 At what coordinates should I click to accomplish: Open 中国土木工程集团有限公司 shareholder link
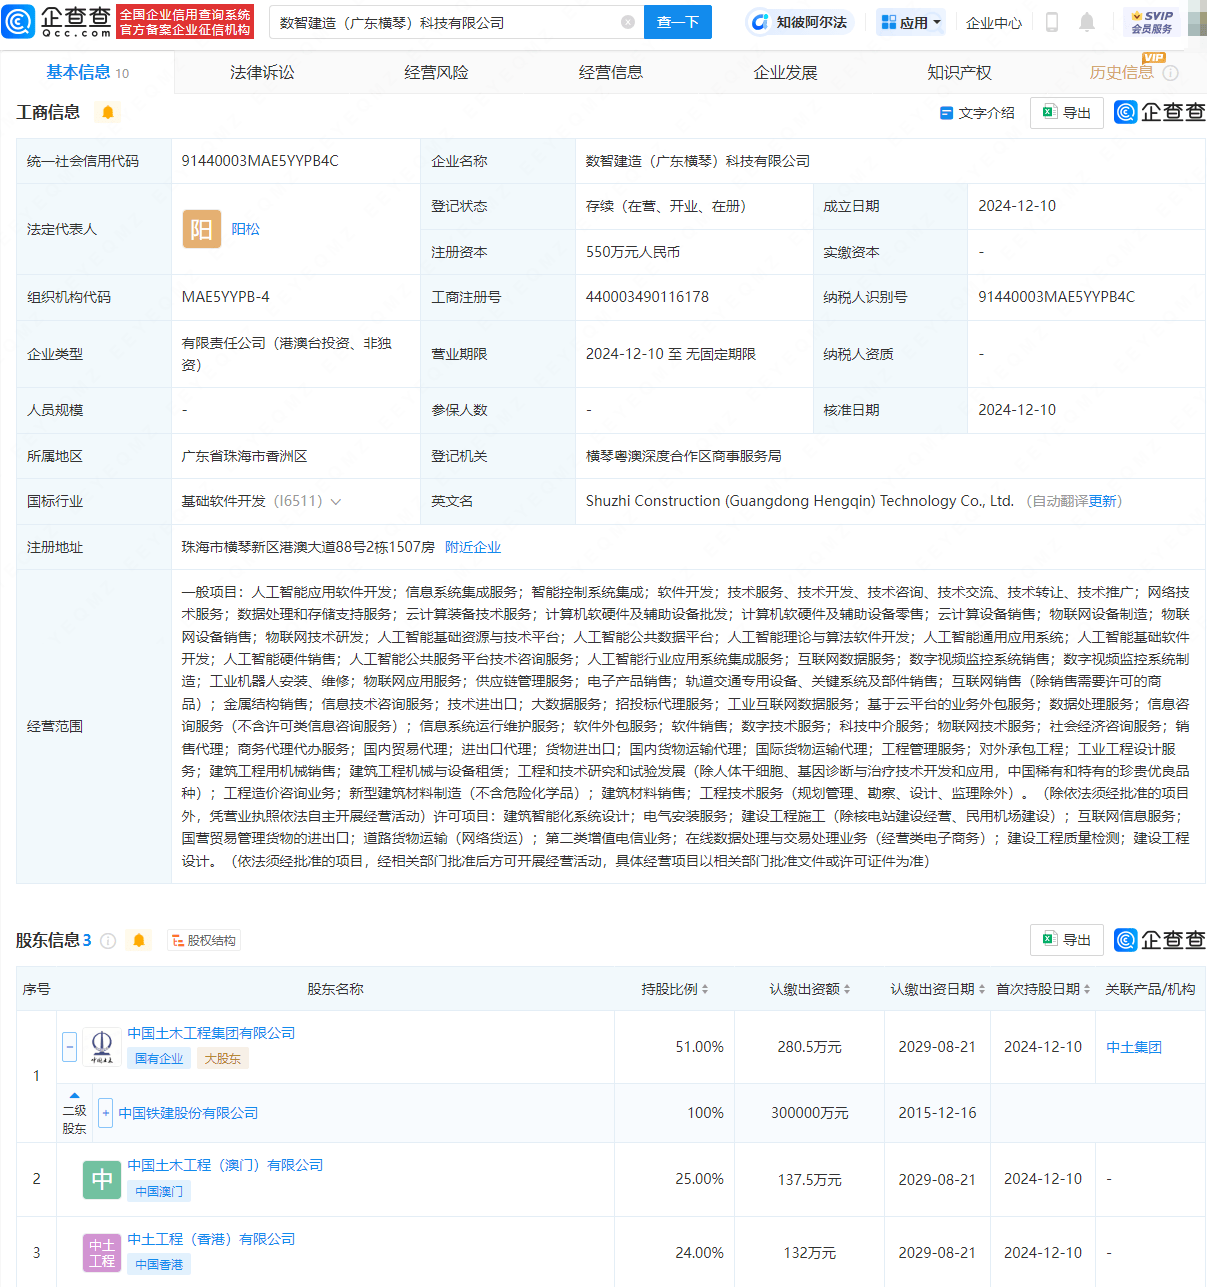pyautogui.click(x=211, y=1033)
